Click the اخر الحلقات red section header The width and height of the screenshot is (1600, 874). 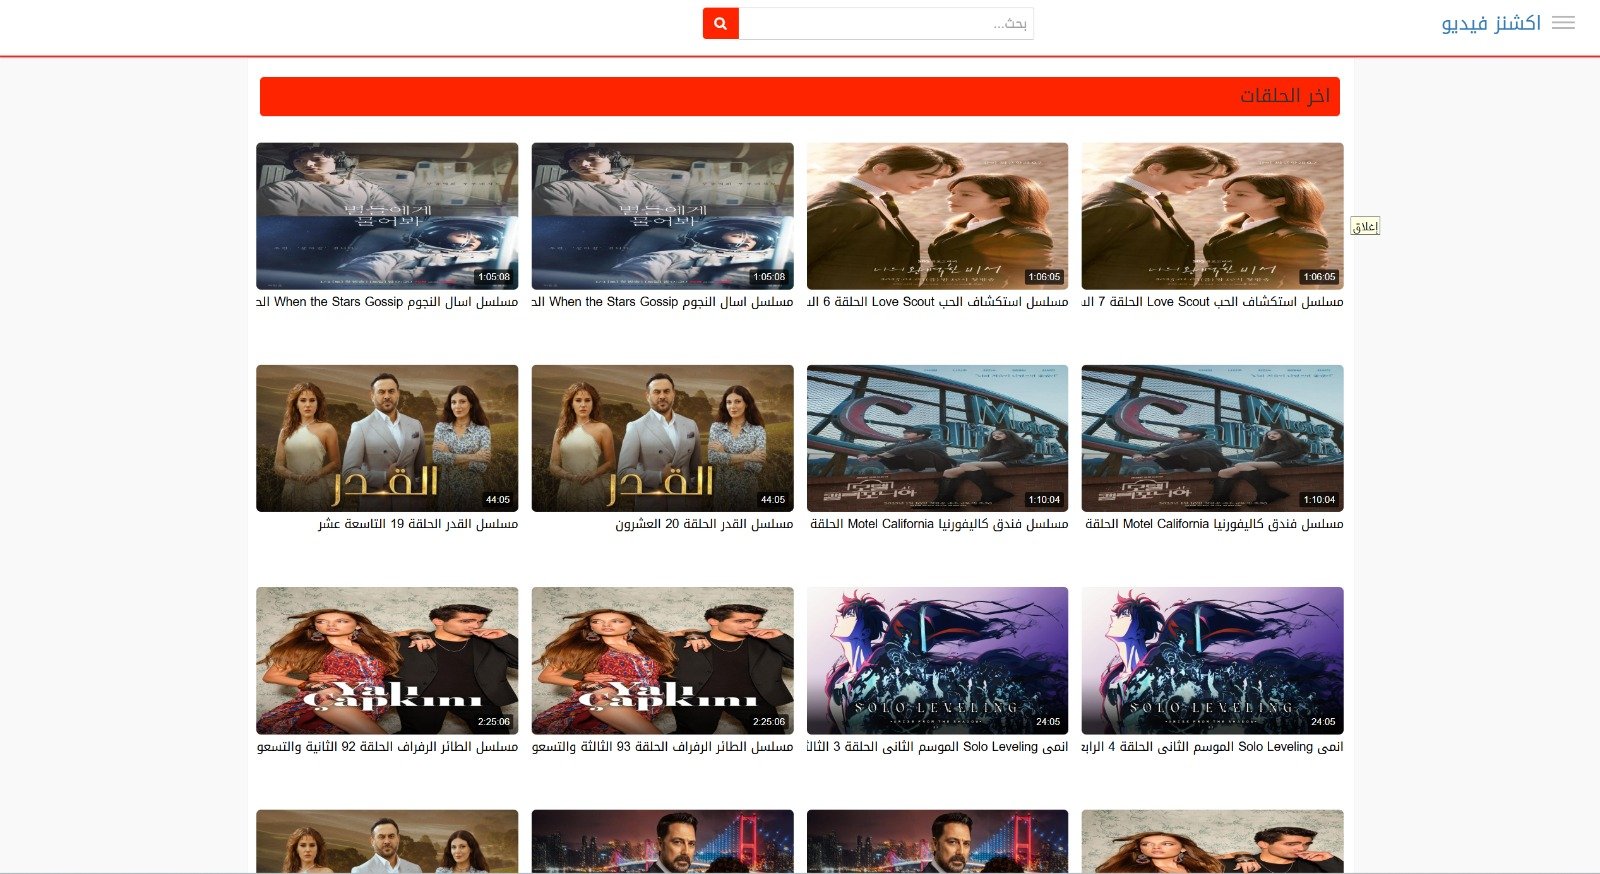coord(799,96)
